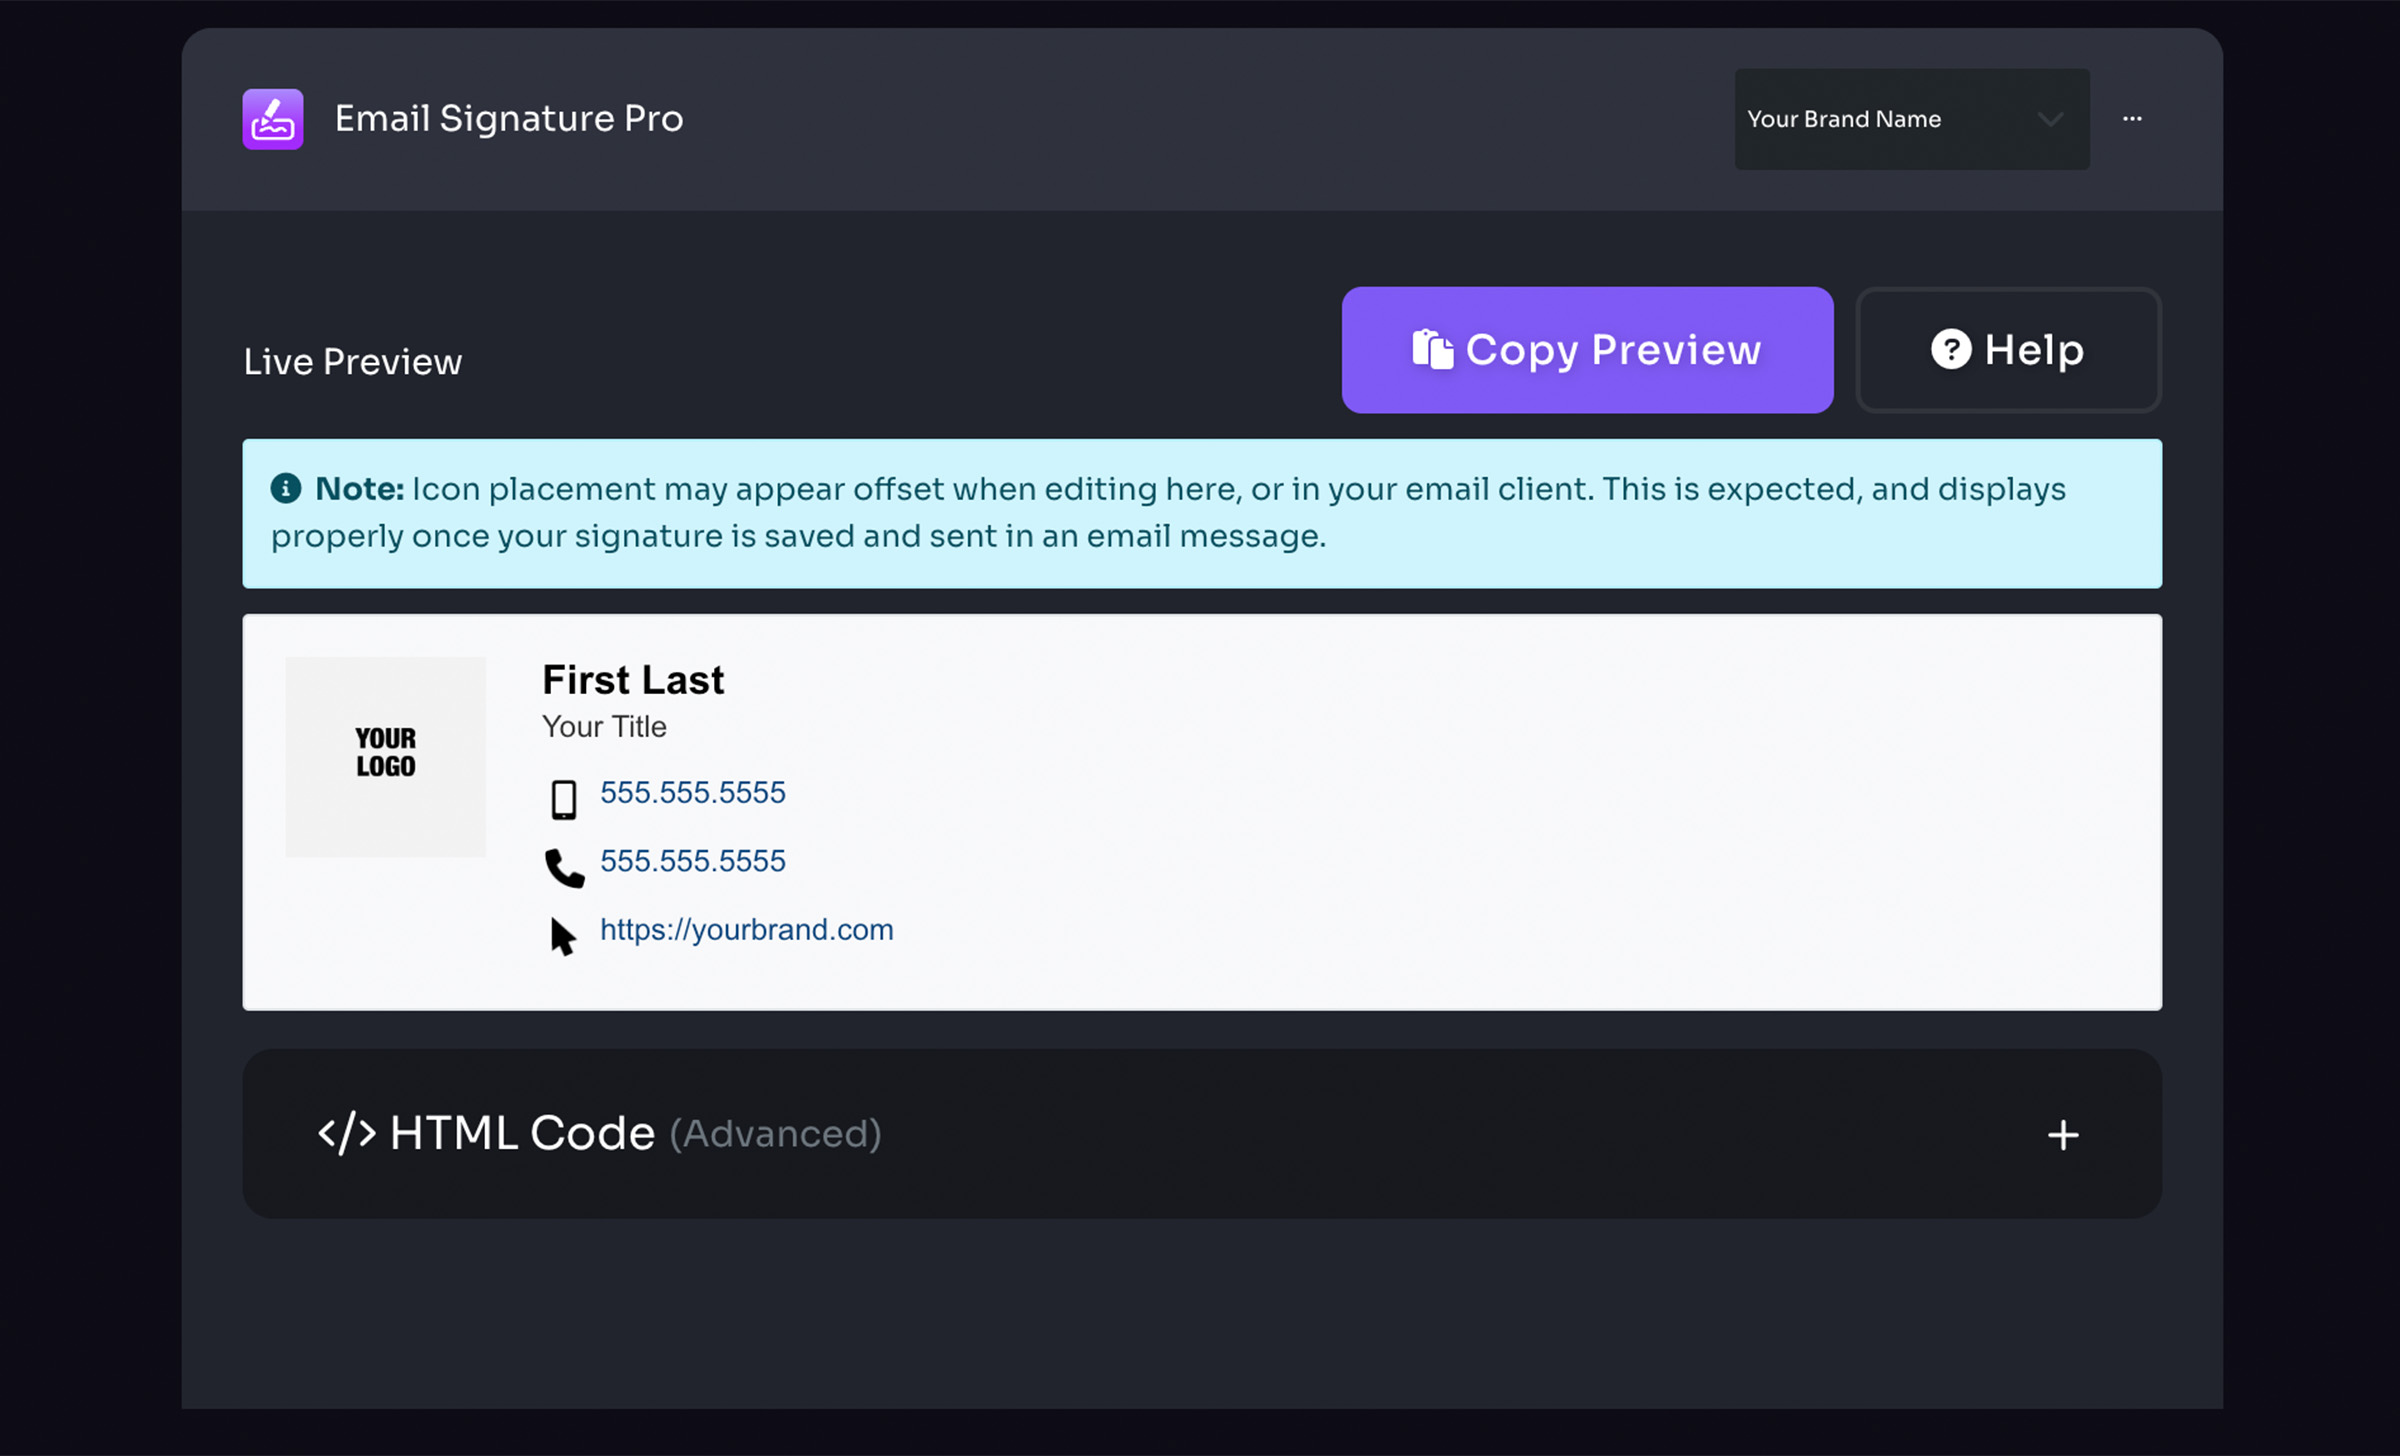Click the landline phone icon in the signature
Image resolution: width=2400 pixels, height=1456 pixels.
[564, 866]
